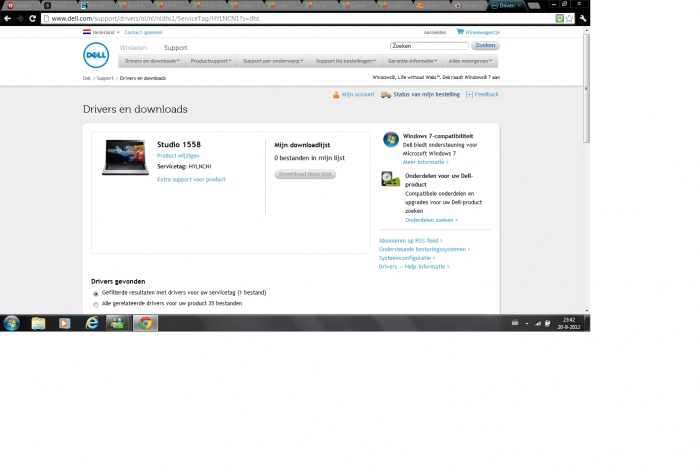The width and height of the screenshot is (700, 471).
Task: Expand 'Support bij bestellingen' dropdown
Action: click(346, 61)
